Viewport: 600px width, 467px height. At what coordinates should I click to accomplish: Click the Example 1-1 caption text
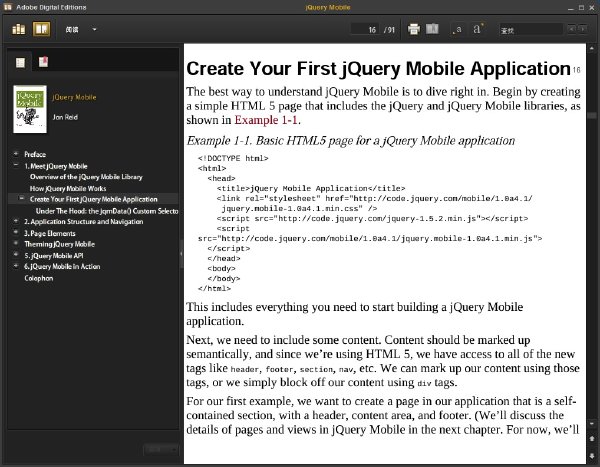tap(351, 140)
